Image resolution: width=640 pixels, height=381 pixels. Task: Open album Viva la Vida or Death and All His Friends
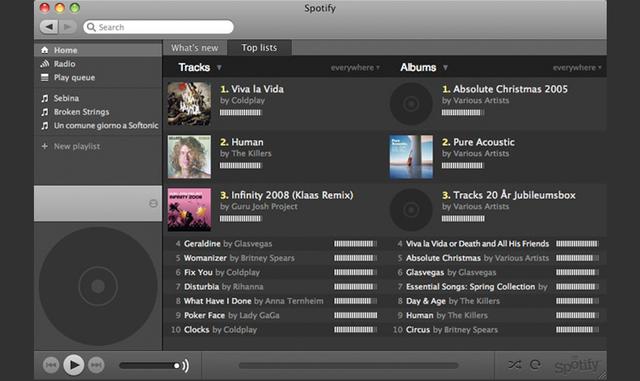[477, 244]
